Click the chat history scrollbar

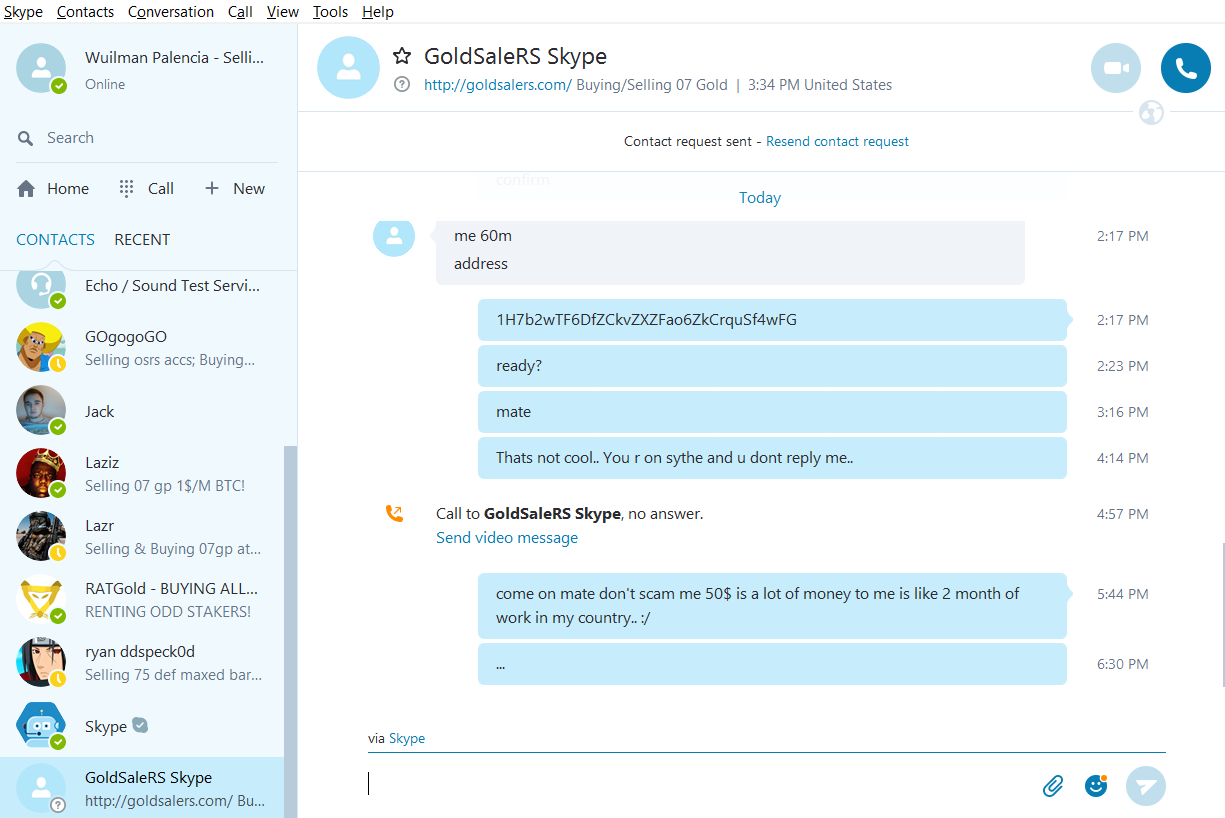1221,614
